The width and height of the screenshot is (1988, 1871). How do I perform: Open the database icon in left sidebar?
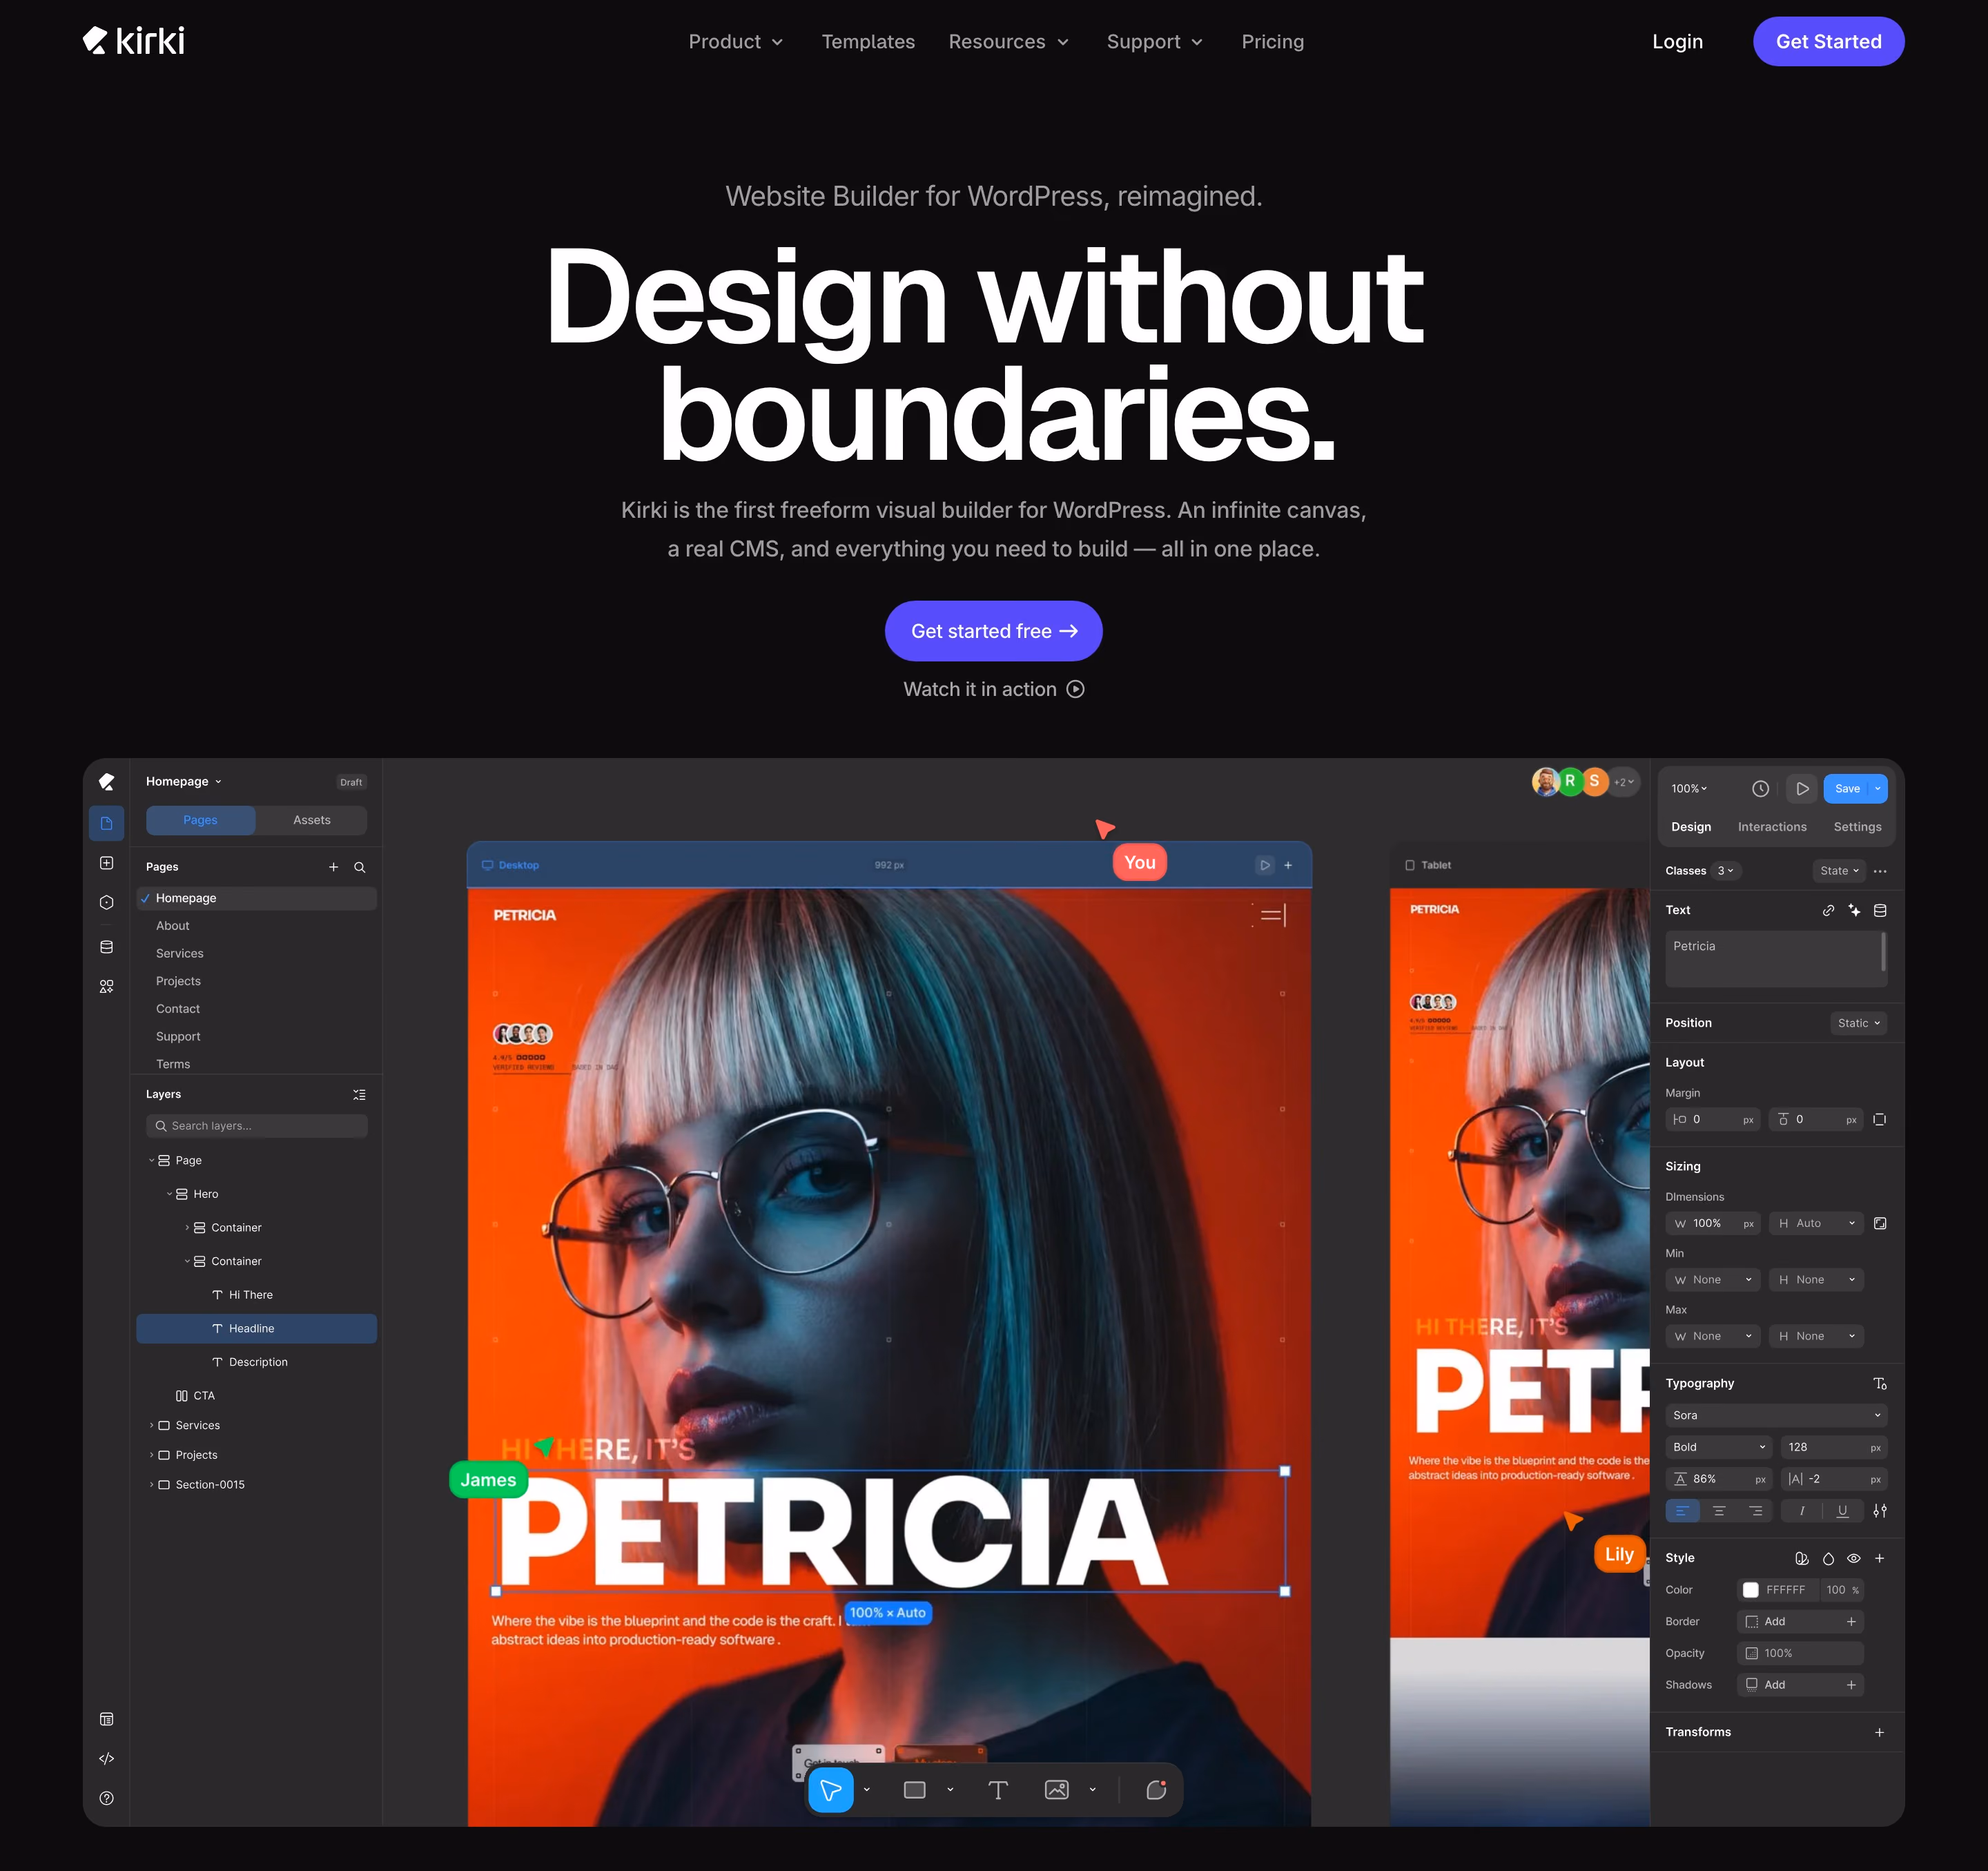107,947
